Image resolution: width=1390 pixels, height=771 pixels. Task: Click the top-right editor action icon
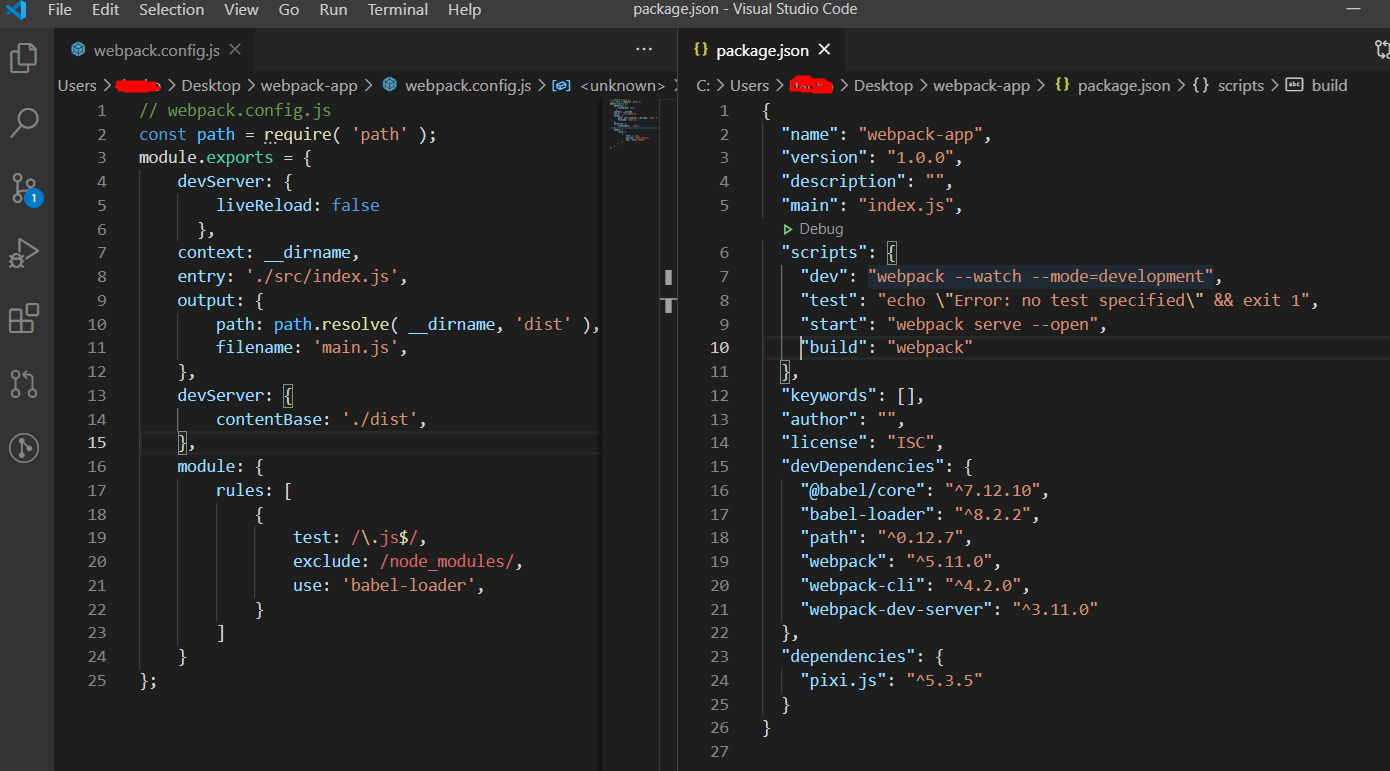click(1381, 49)
